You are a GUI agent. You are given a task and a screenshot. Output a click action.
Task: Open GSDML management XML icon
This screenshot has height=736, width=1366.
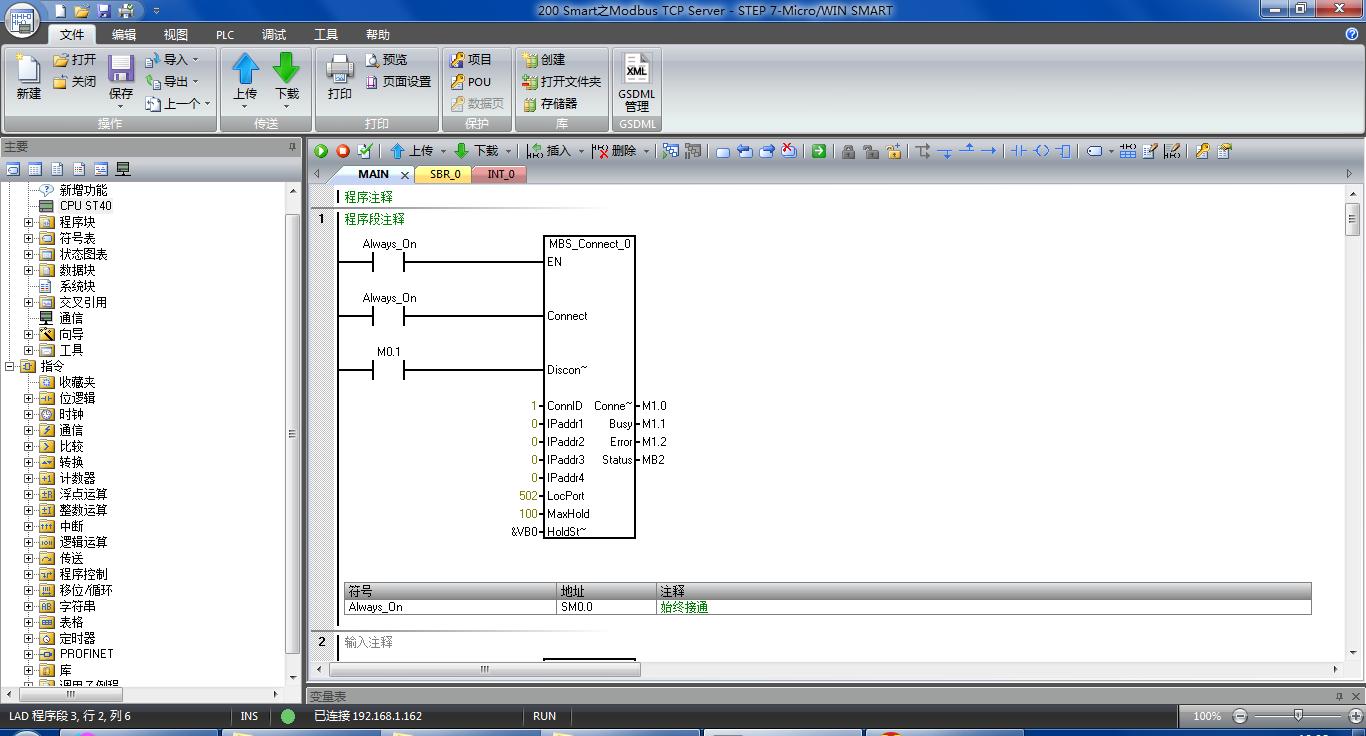click(637, 69)
